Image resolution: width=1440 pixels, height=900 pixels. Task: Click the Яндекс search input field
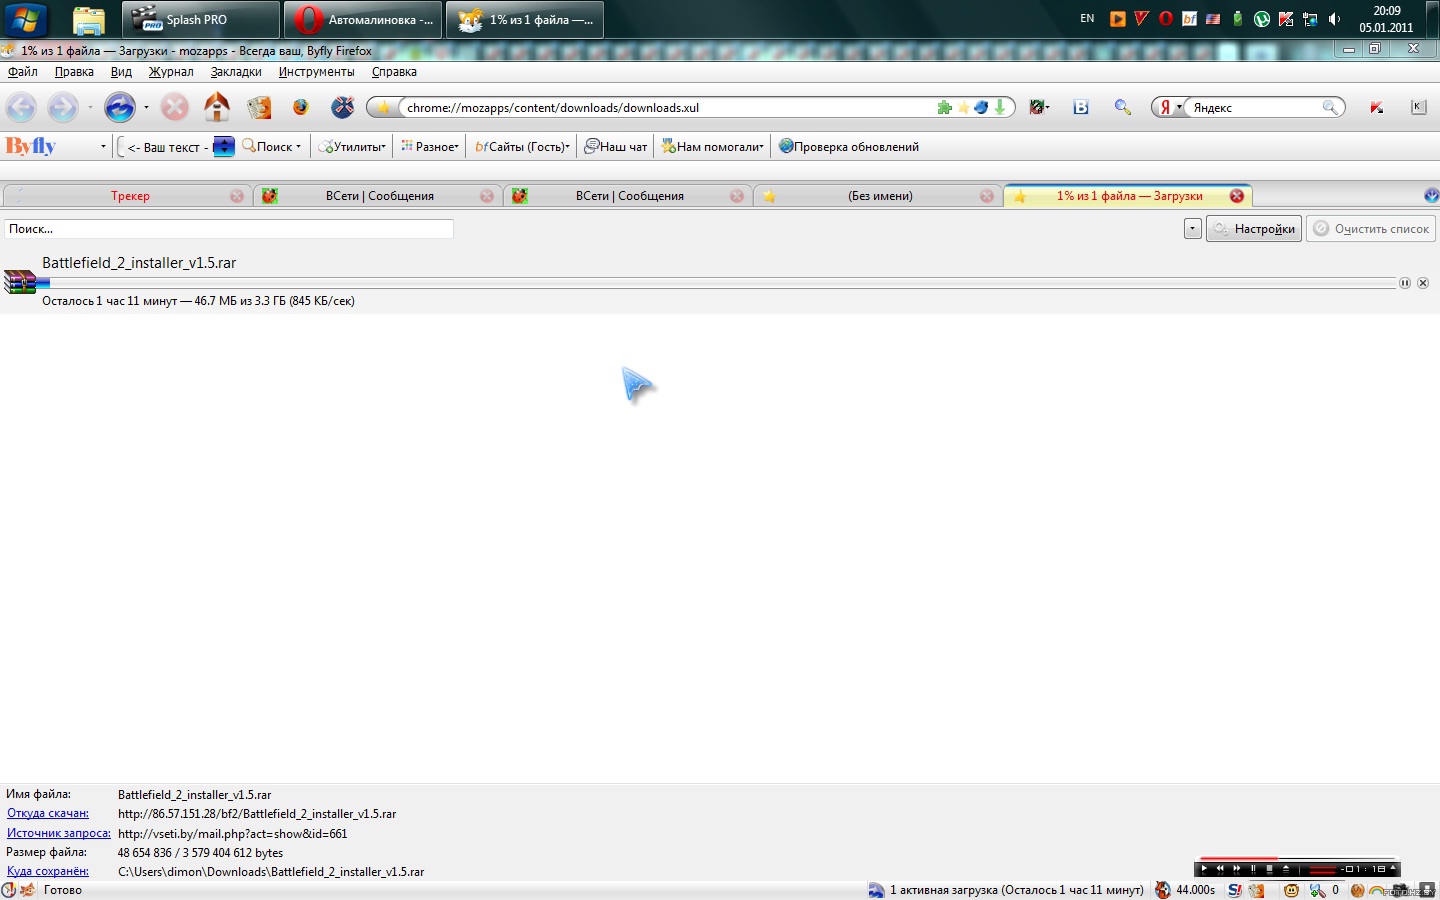(1255, 107)
